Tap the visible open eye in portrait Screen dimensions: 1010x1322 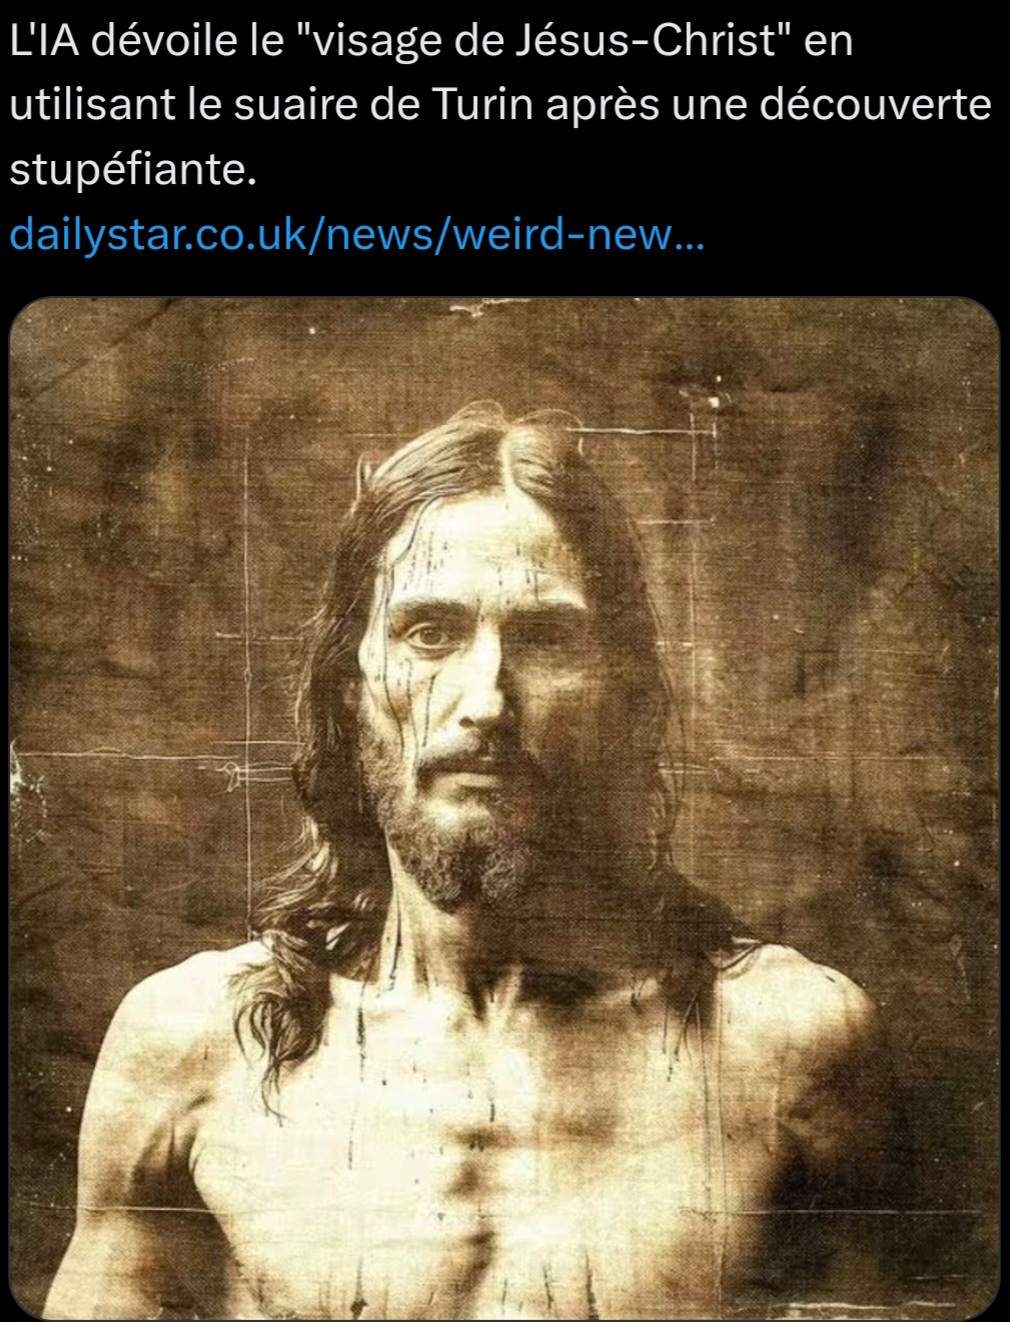(x=427, y=635)
